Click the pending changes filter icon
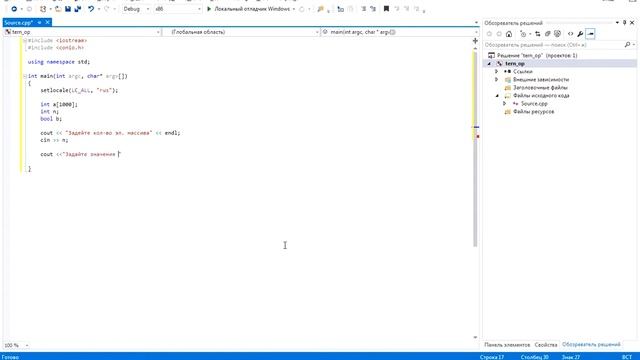This screenshot has width=640, height=360. coord(524,34)
